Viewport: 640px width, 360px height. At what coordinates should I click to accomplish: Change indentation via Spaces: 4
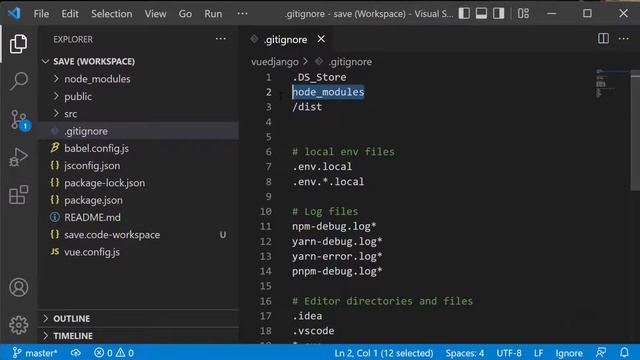click(464, 353)
